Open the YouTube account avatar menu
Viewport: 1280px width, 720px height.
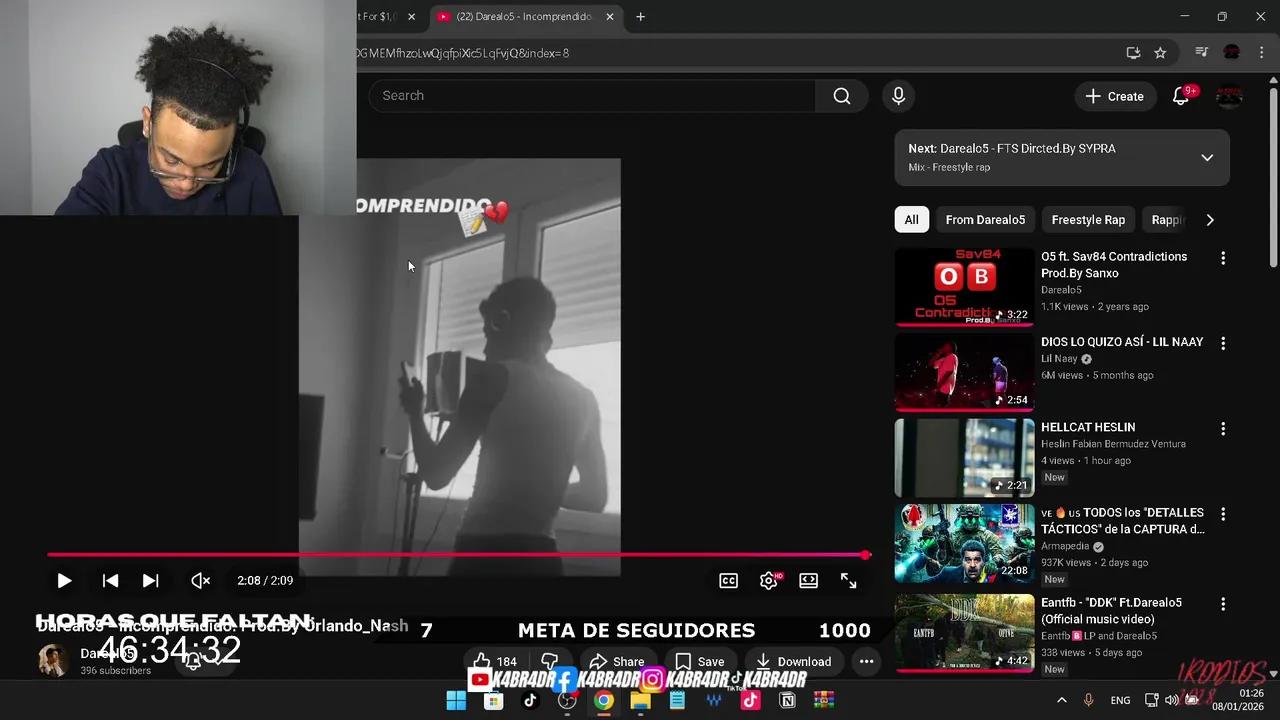pos(1229,96)
